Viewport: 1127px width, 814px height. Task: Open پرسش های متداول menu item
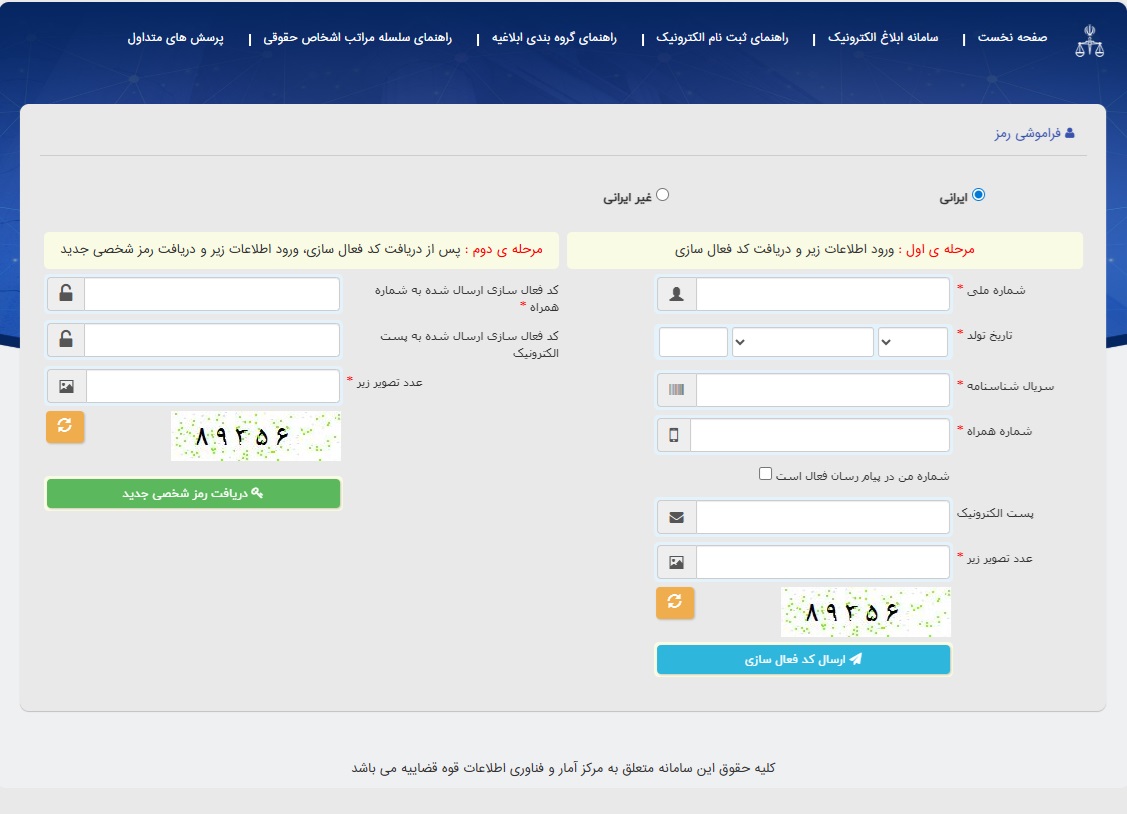point(175,37)
